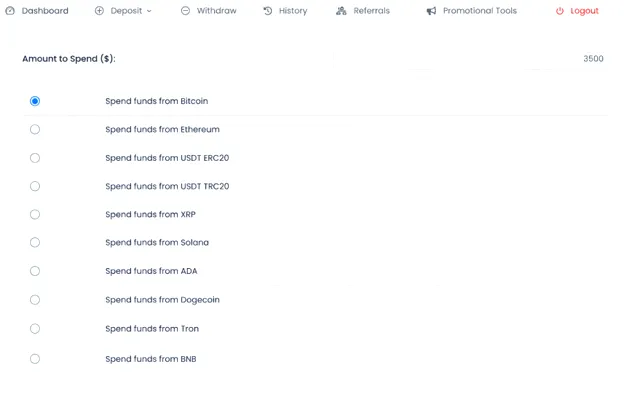Click 'Spend funds from XRP' text
This screenshot has width=624, height=405.
tap(150, 214)
